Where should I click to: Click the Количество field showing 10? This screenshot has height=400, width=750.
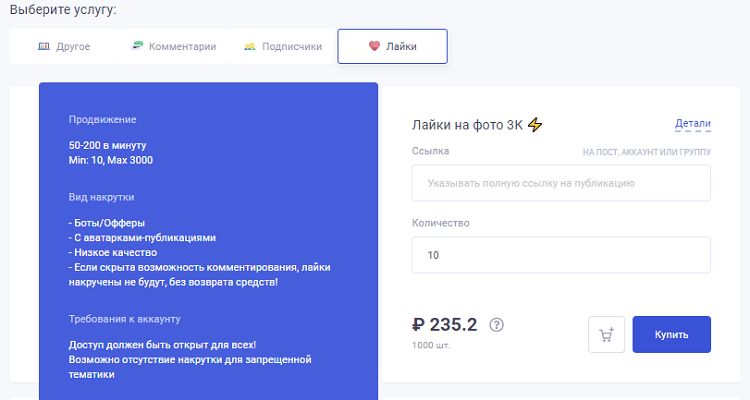click(561, 255)
